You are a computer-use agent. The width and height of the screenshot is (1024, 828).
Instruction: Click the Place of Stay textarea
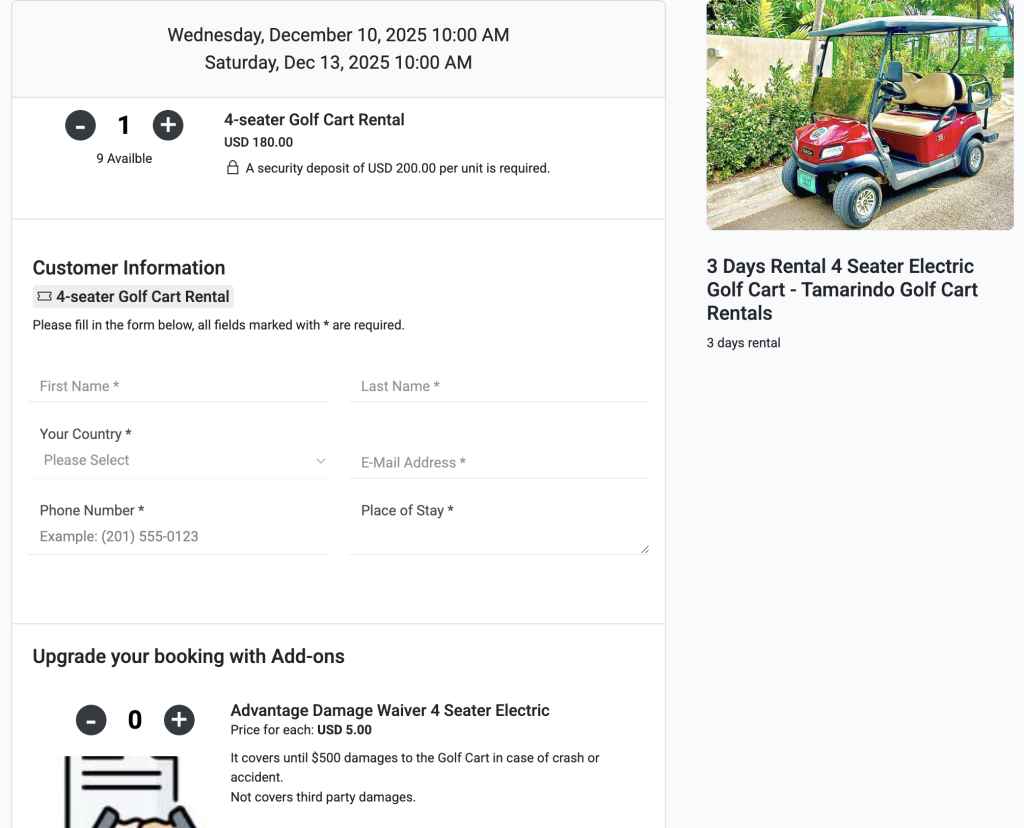[x=498, y=537]
